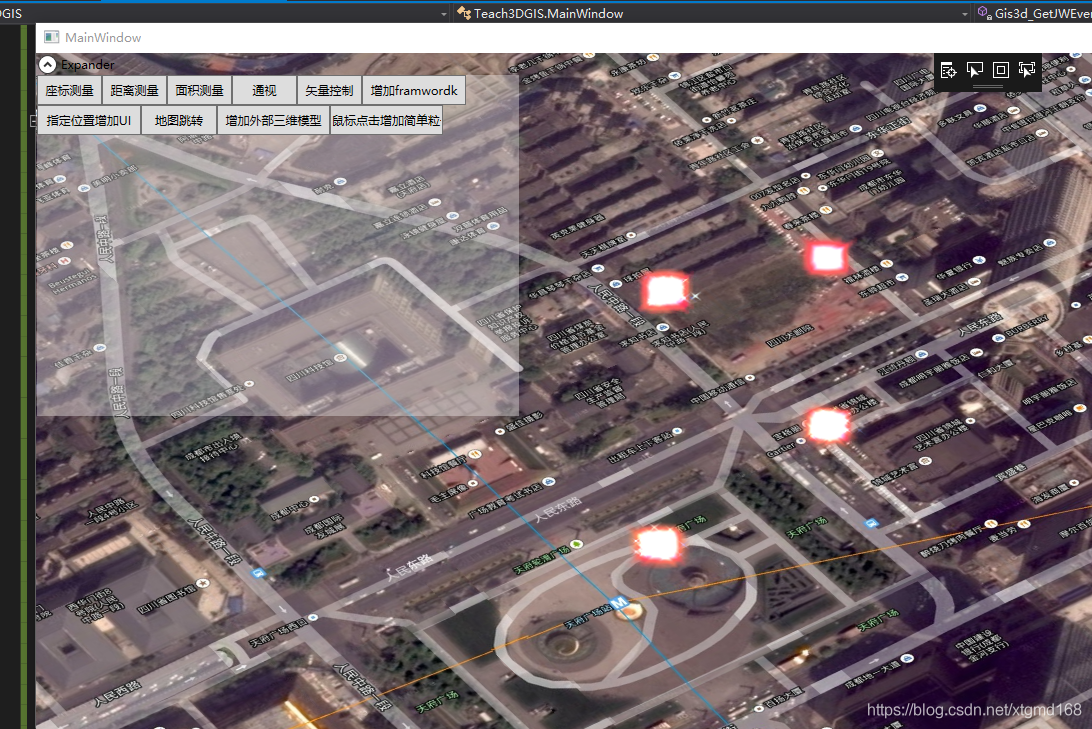Open the project dropdown ending in DGIS

click(x=224, y=13)
